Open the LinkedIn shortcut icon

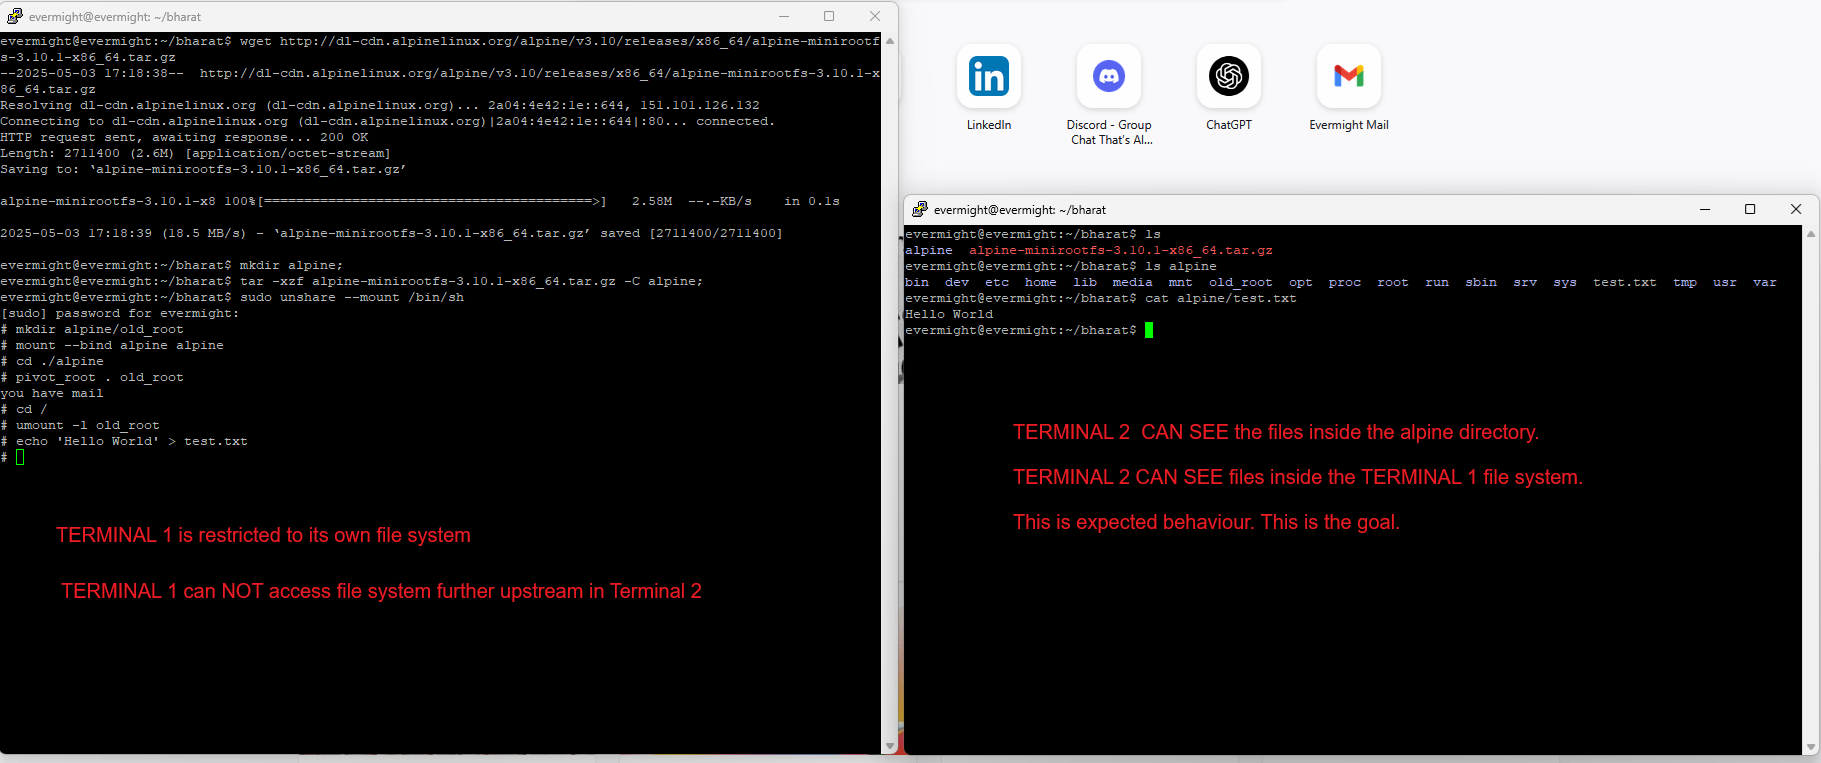[988, 77]
